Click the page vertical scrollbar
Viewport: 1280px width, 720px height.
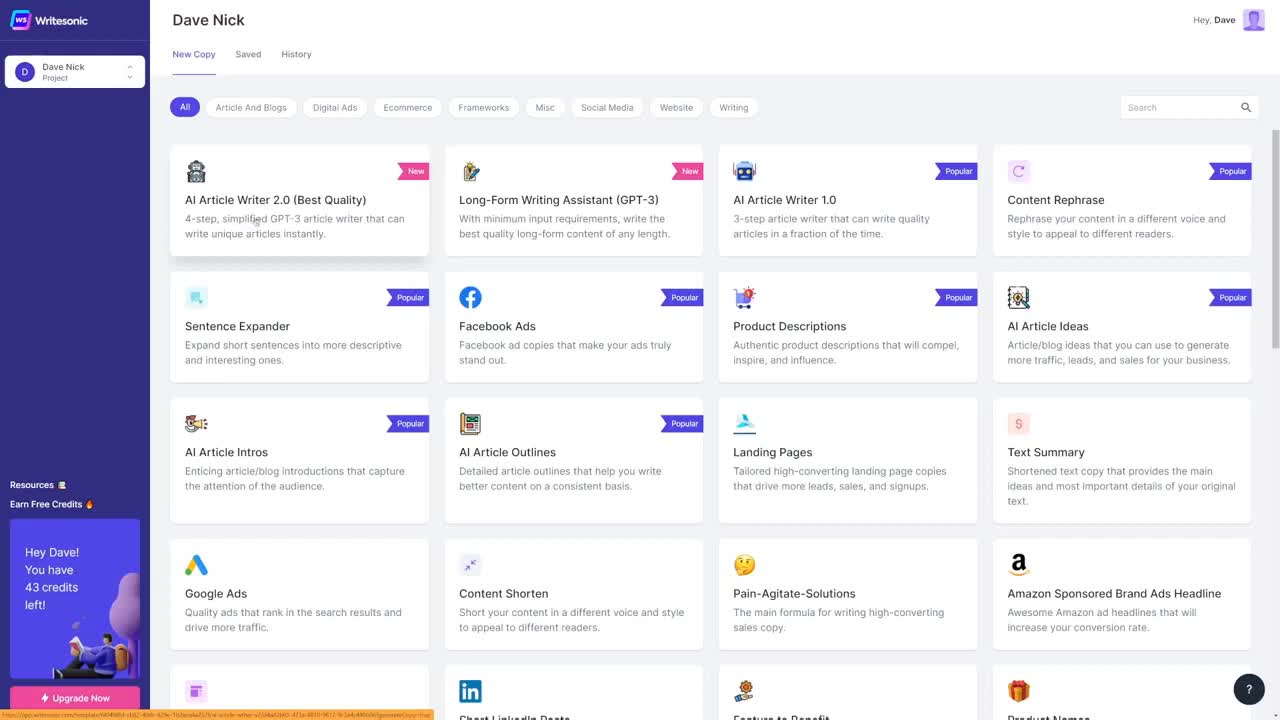1275,240
